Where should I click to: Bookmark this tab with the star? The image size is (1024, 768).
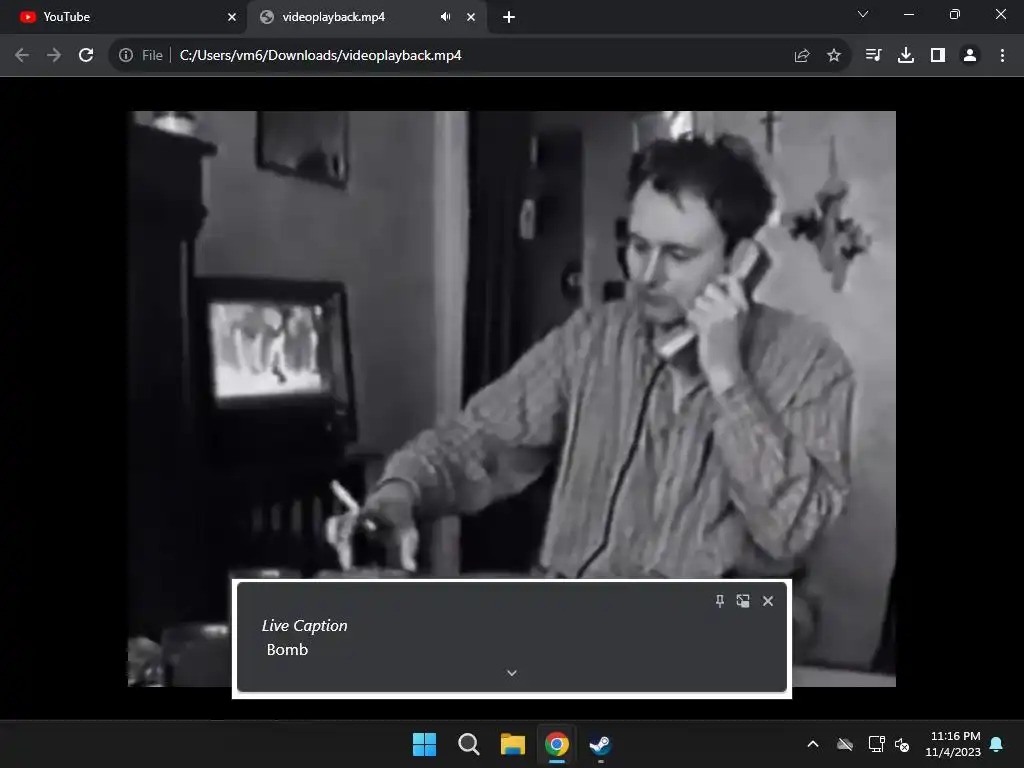834,56
